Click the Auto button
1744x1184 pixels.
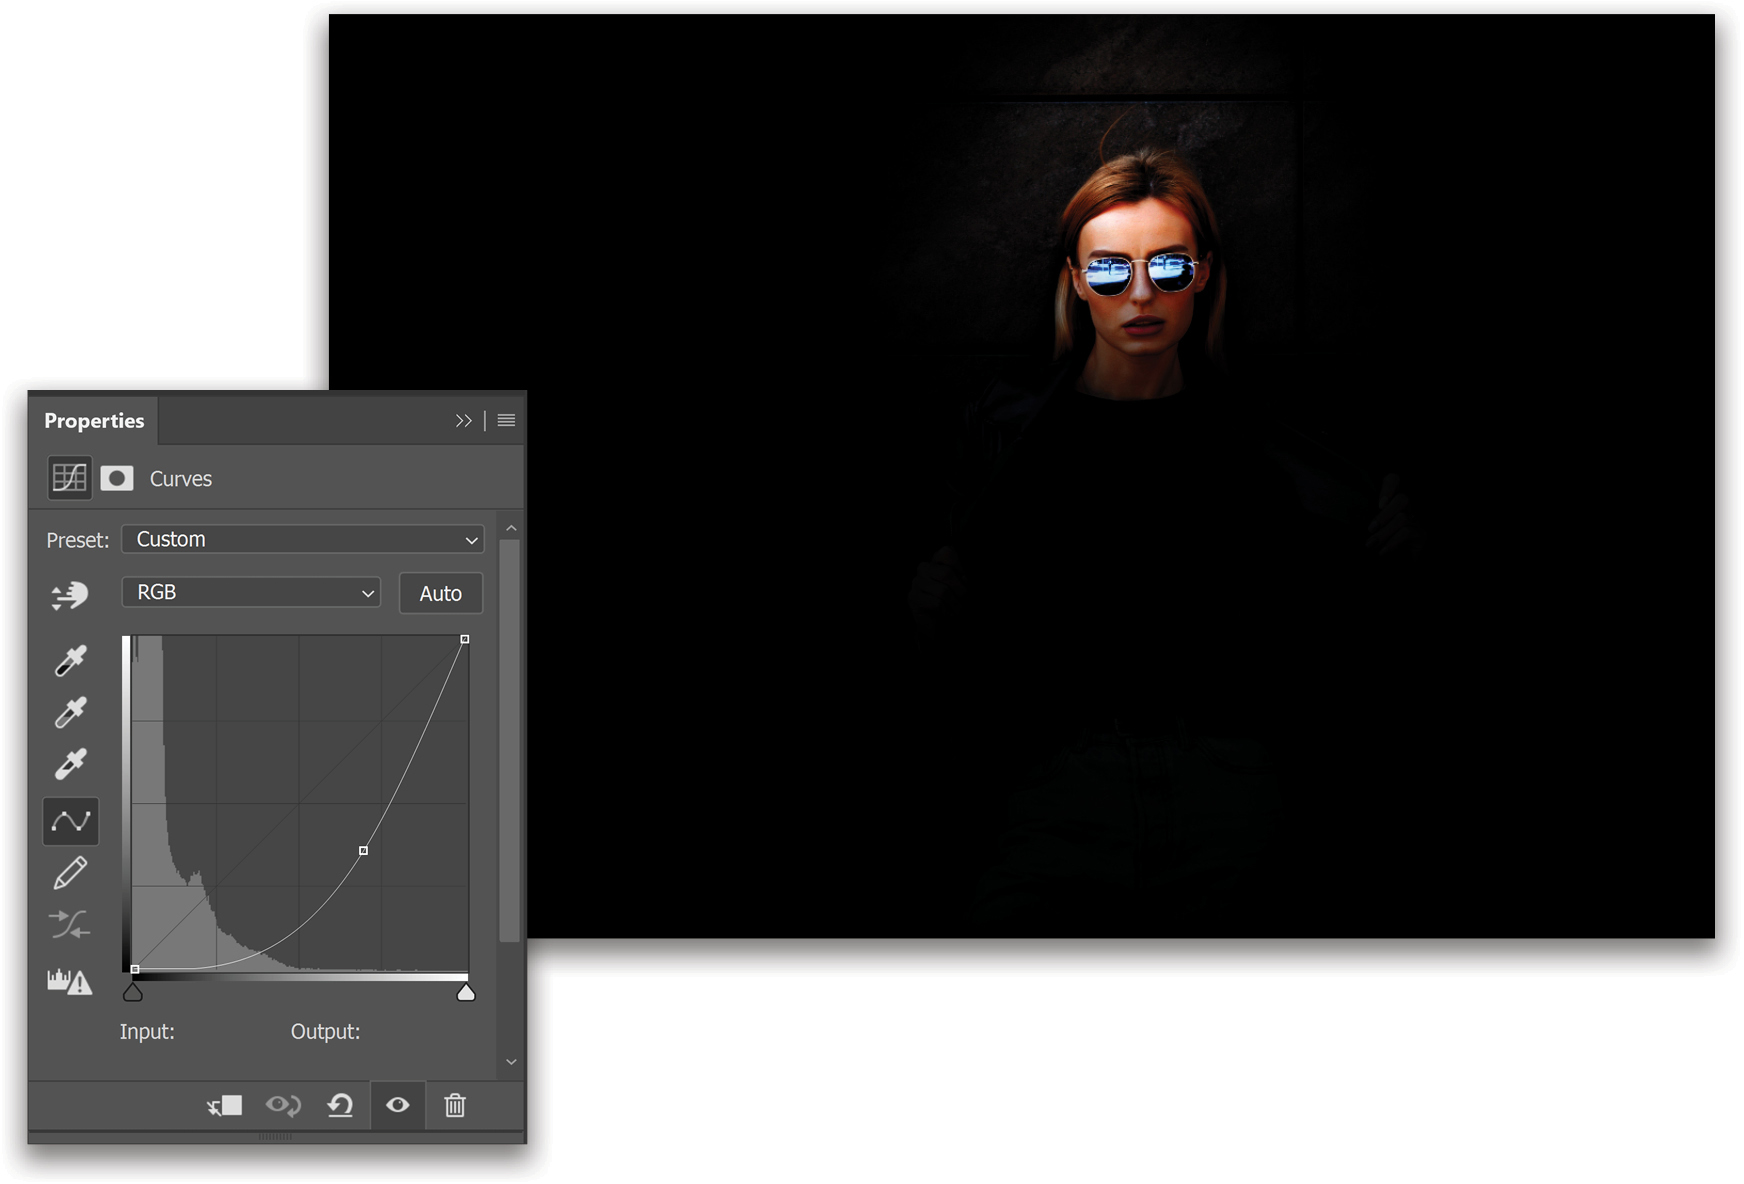pos(440,593)
